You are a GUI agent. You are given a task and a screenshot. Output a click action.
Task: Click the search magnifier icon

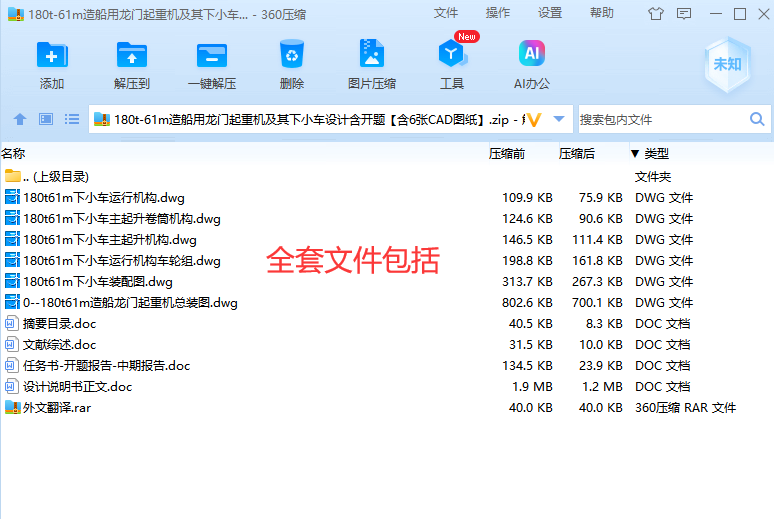tap(757, 119)
